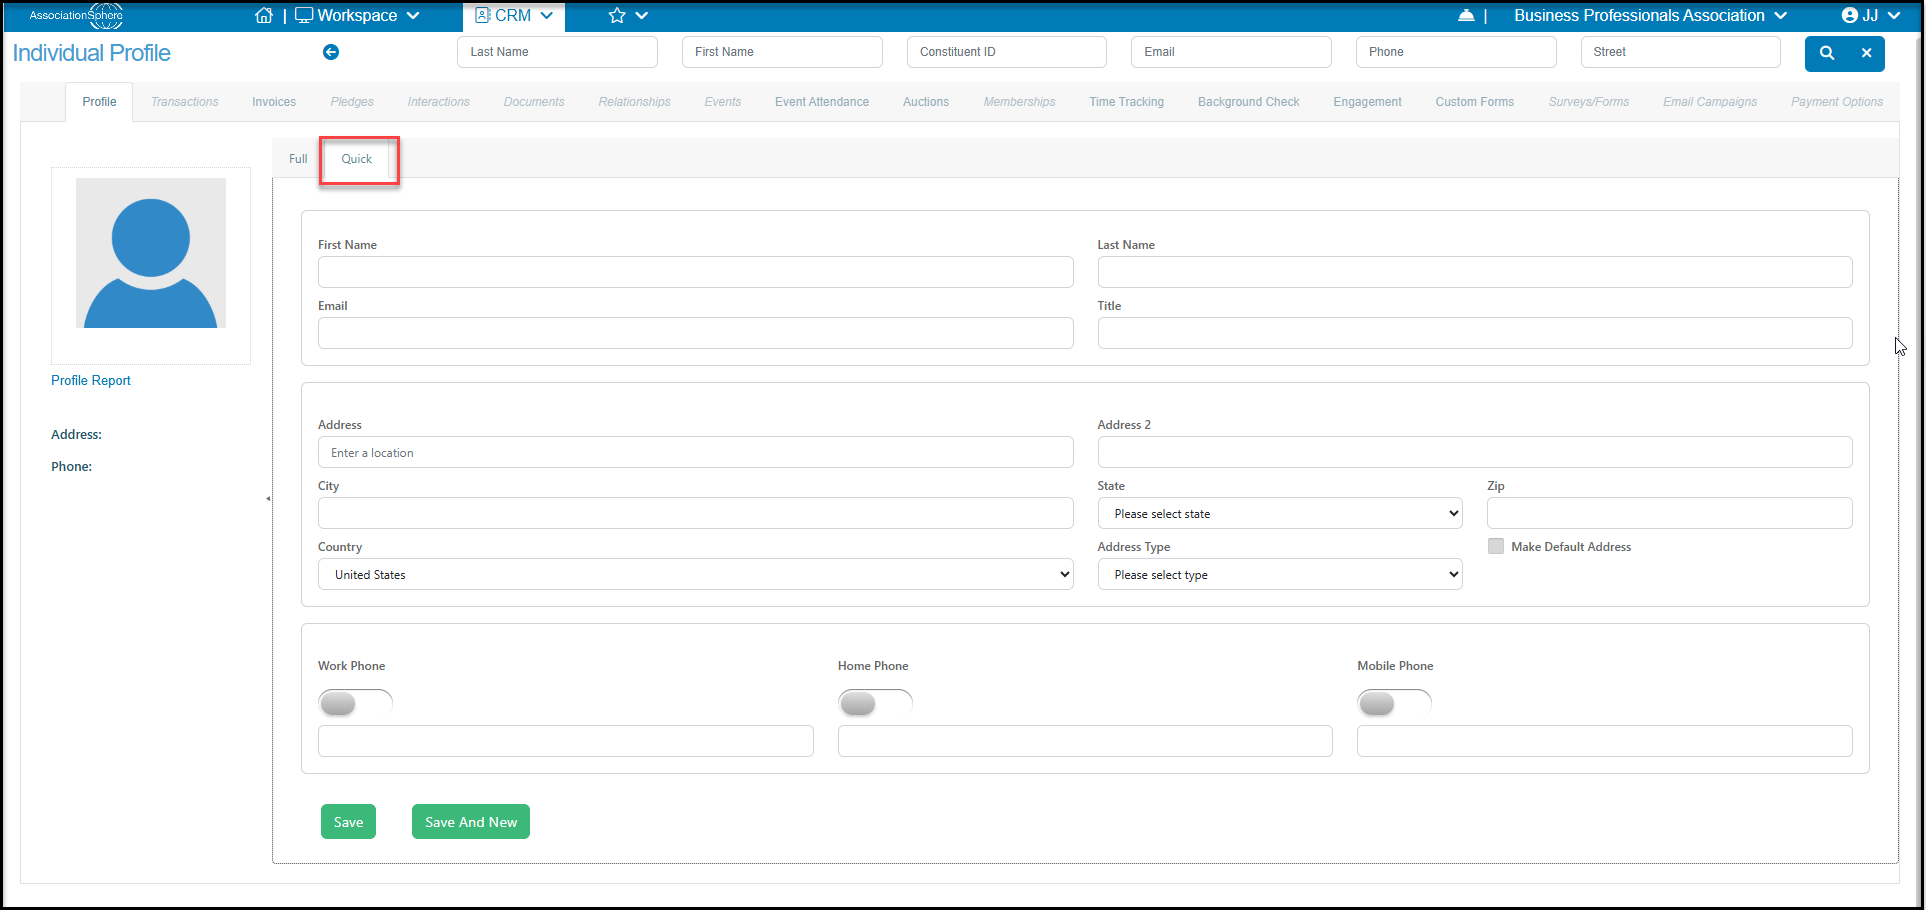The height and width of the screenshot is (910, 1926).
Task: Click the AssociationSphere logo
Action: (76, 16)
